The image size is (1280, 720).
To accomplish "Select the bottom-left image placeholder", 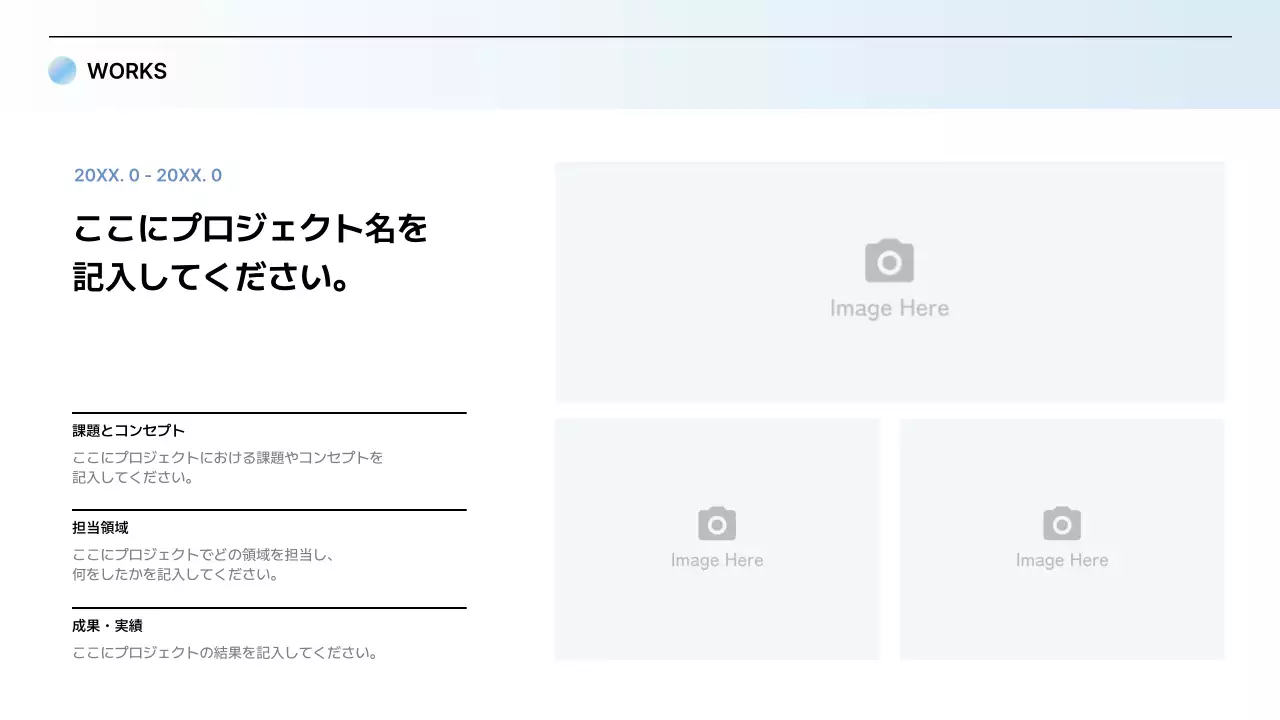I will click(x=716, y=539).
